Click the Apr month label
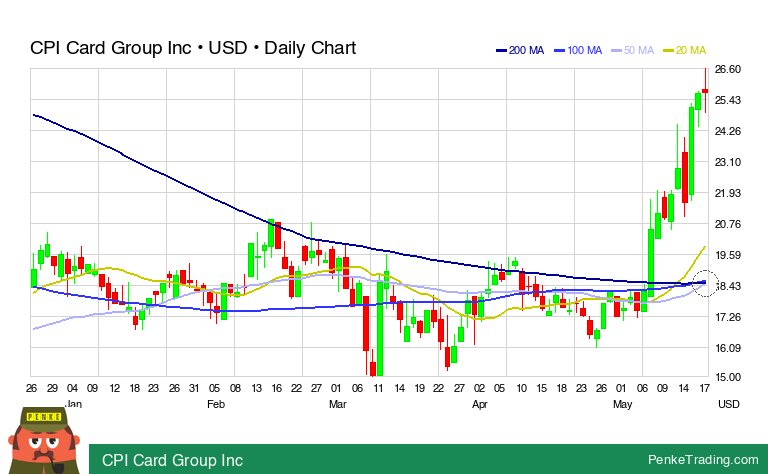Image resolution: width=768 pixels, height=474 pixels. click(x=480, y=404)
